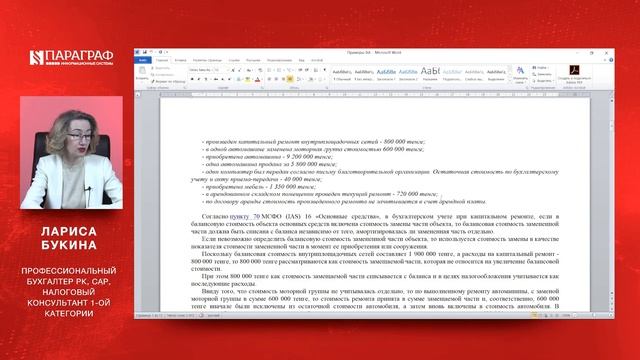
Task: Click the Increase Indent icon
Action: (307, 70)
